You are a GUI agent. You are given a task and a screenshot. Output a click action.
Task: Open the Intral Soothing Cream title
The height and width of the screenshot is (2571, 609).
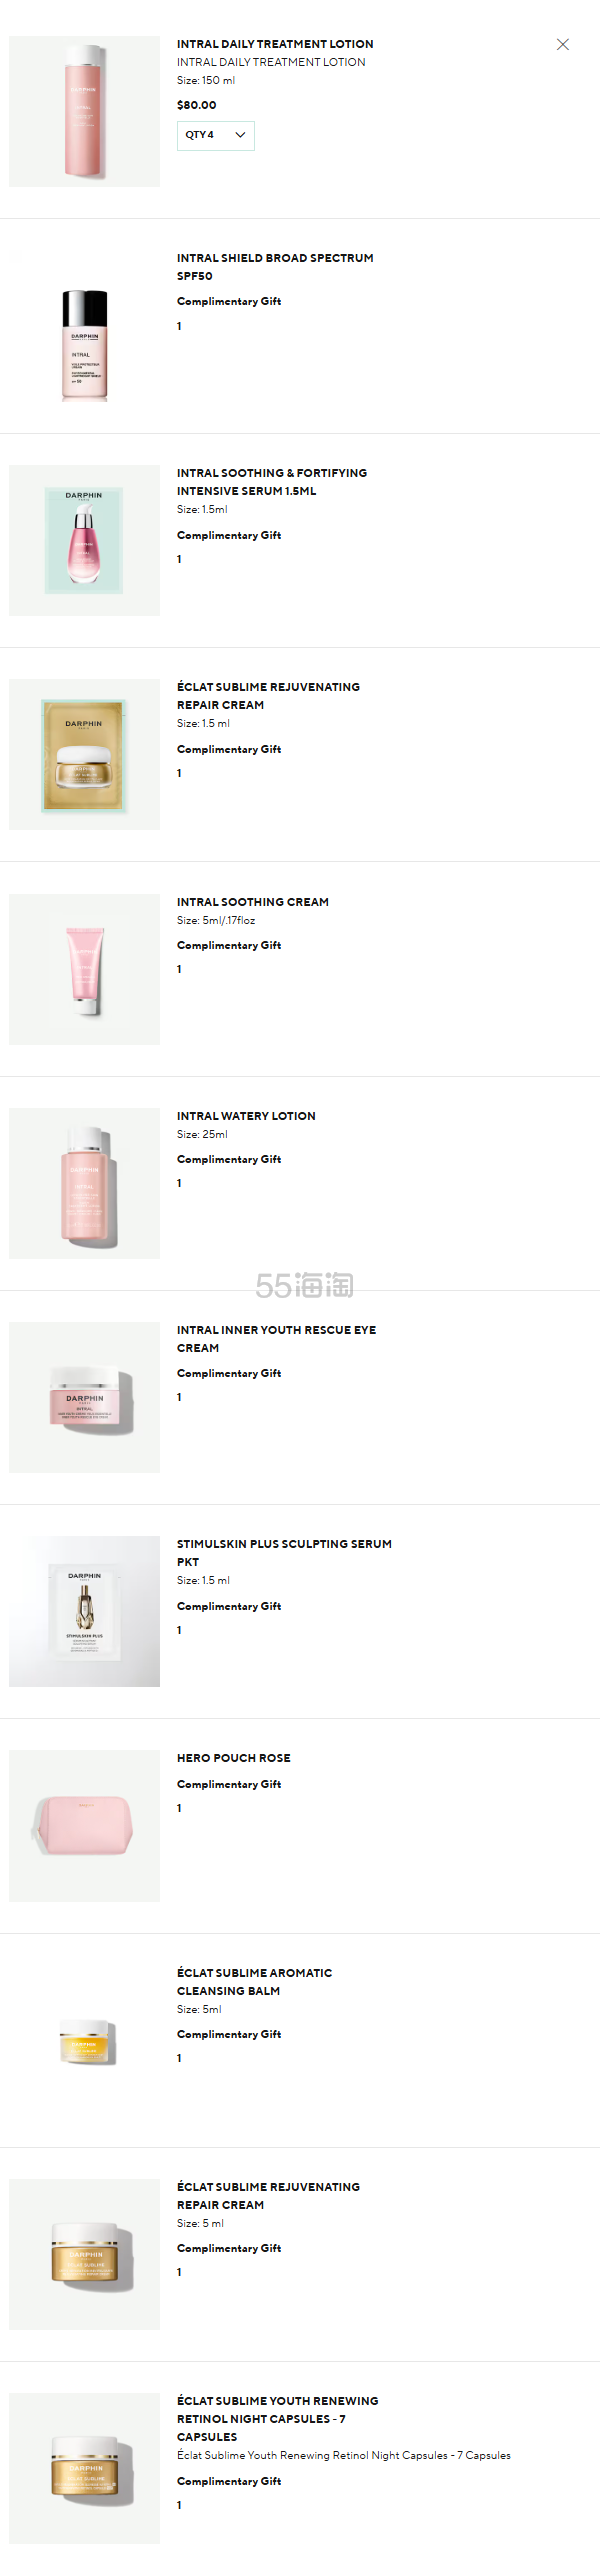point(253,902)
